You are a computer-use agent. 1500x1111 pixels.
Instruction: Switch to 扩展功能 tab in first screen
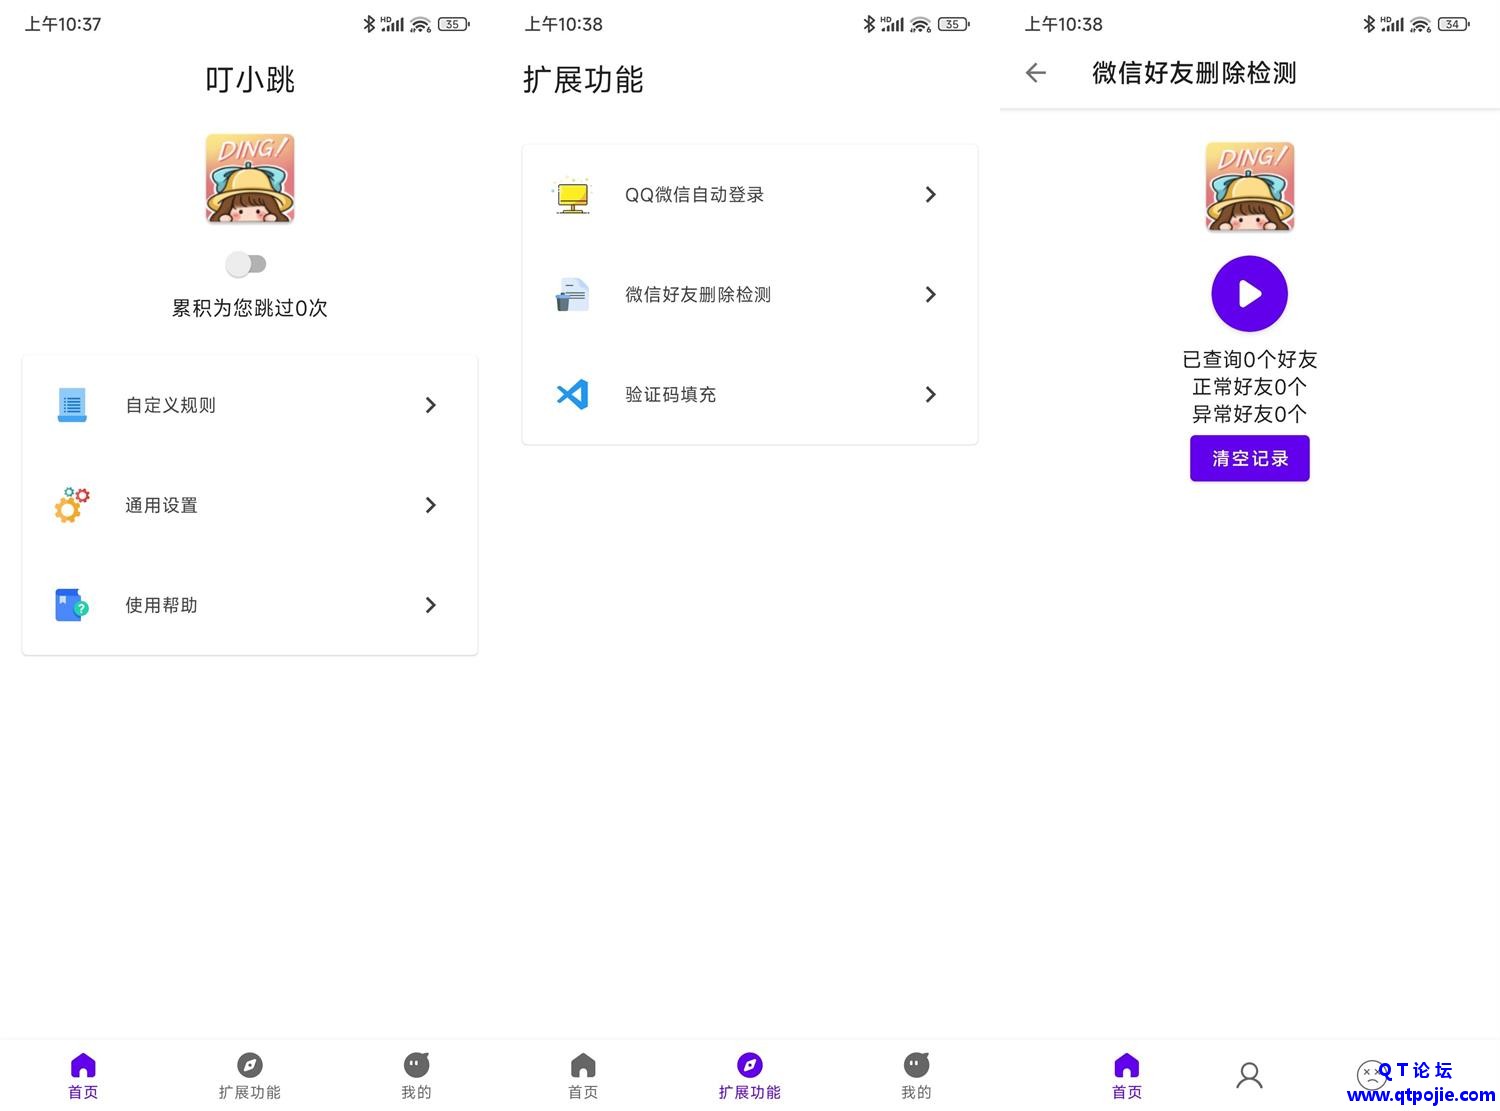point(250,1076)
